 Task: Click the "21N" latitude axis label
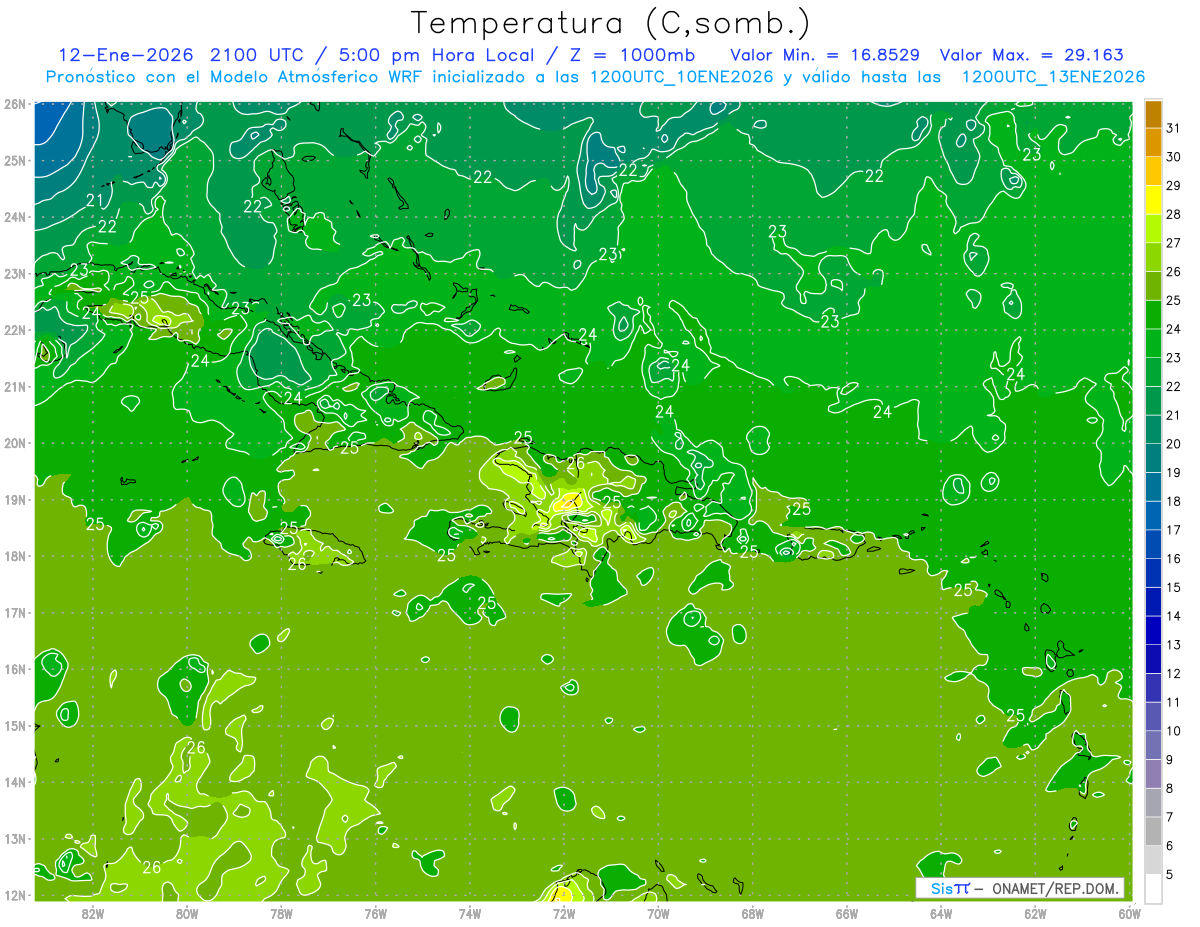point(14,387)
